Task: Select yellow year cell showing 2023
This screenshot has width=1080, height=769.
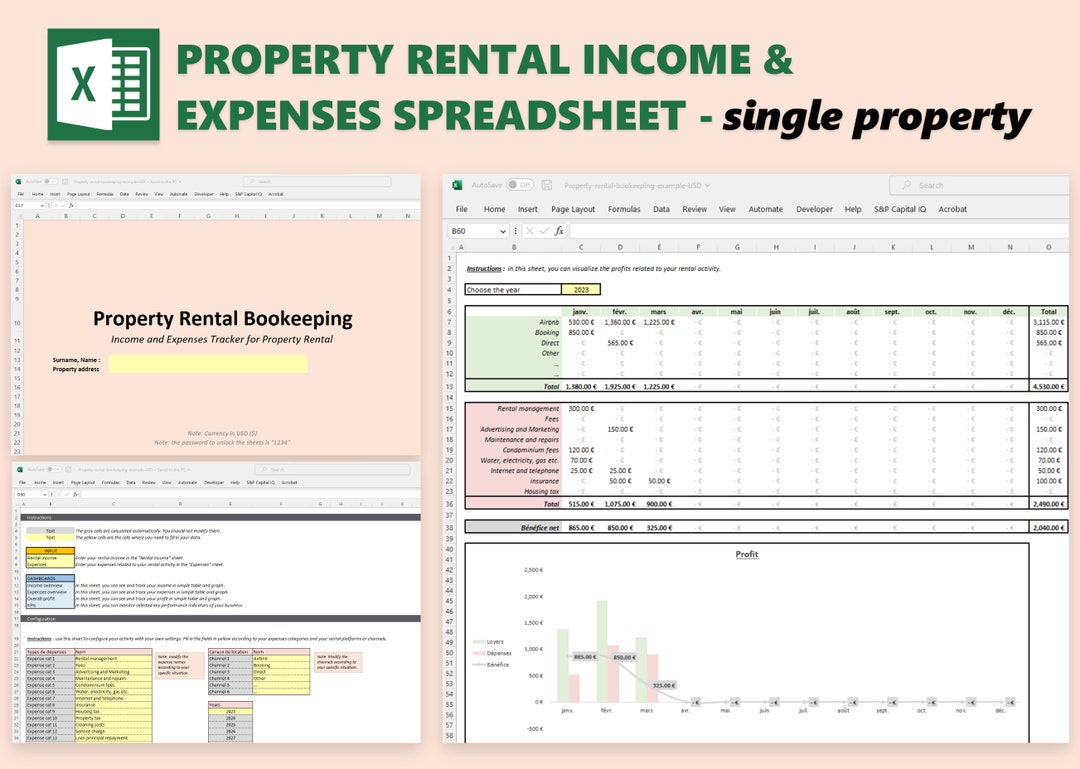Action: tap(581, 289)
